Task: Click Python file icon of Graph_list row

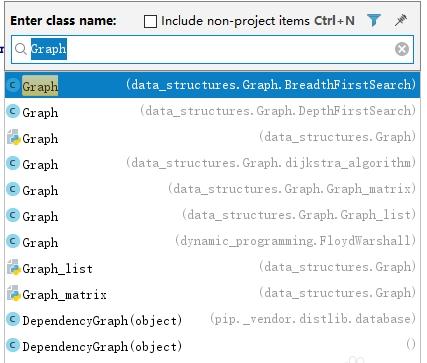Action: pos(14,267)
